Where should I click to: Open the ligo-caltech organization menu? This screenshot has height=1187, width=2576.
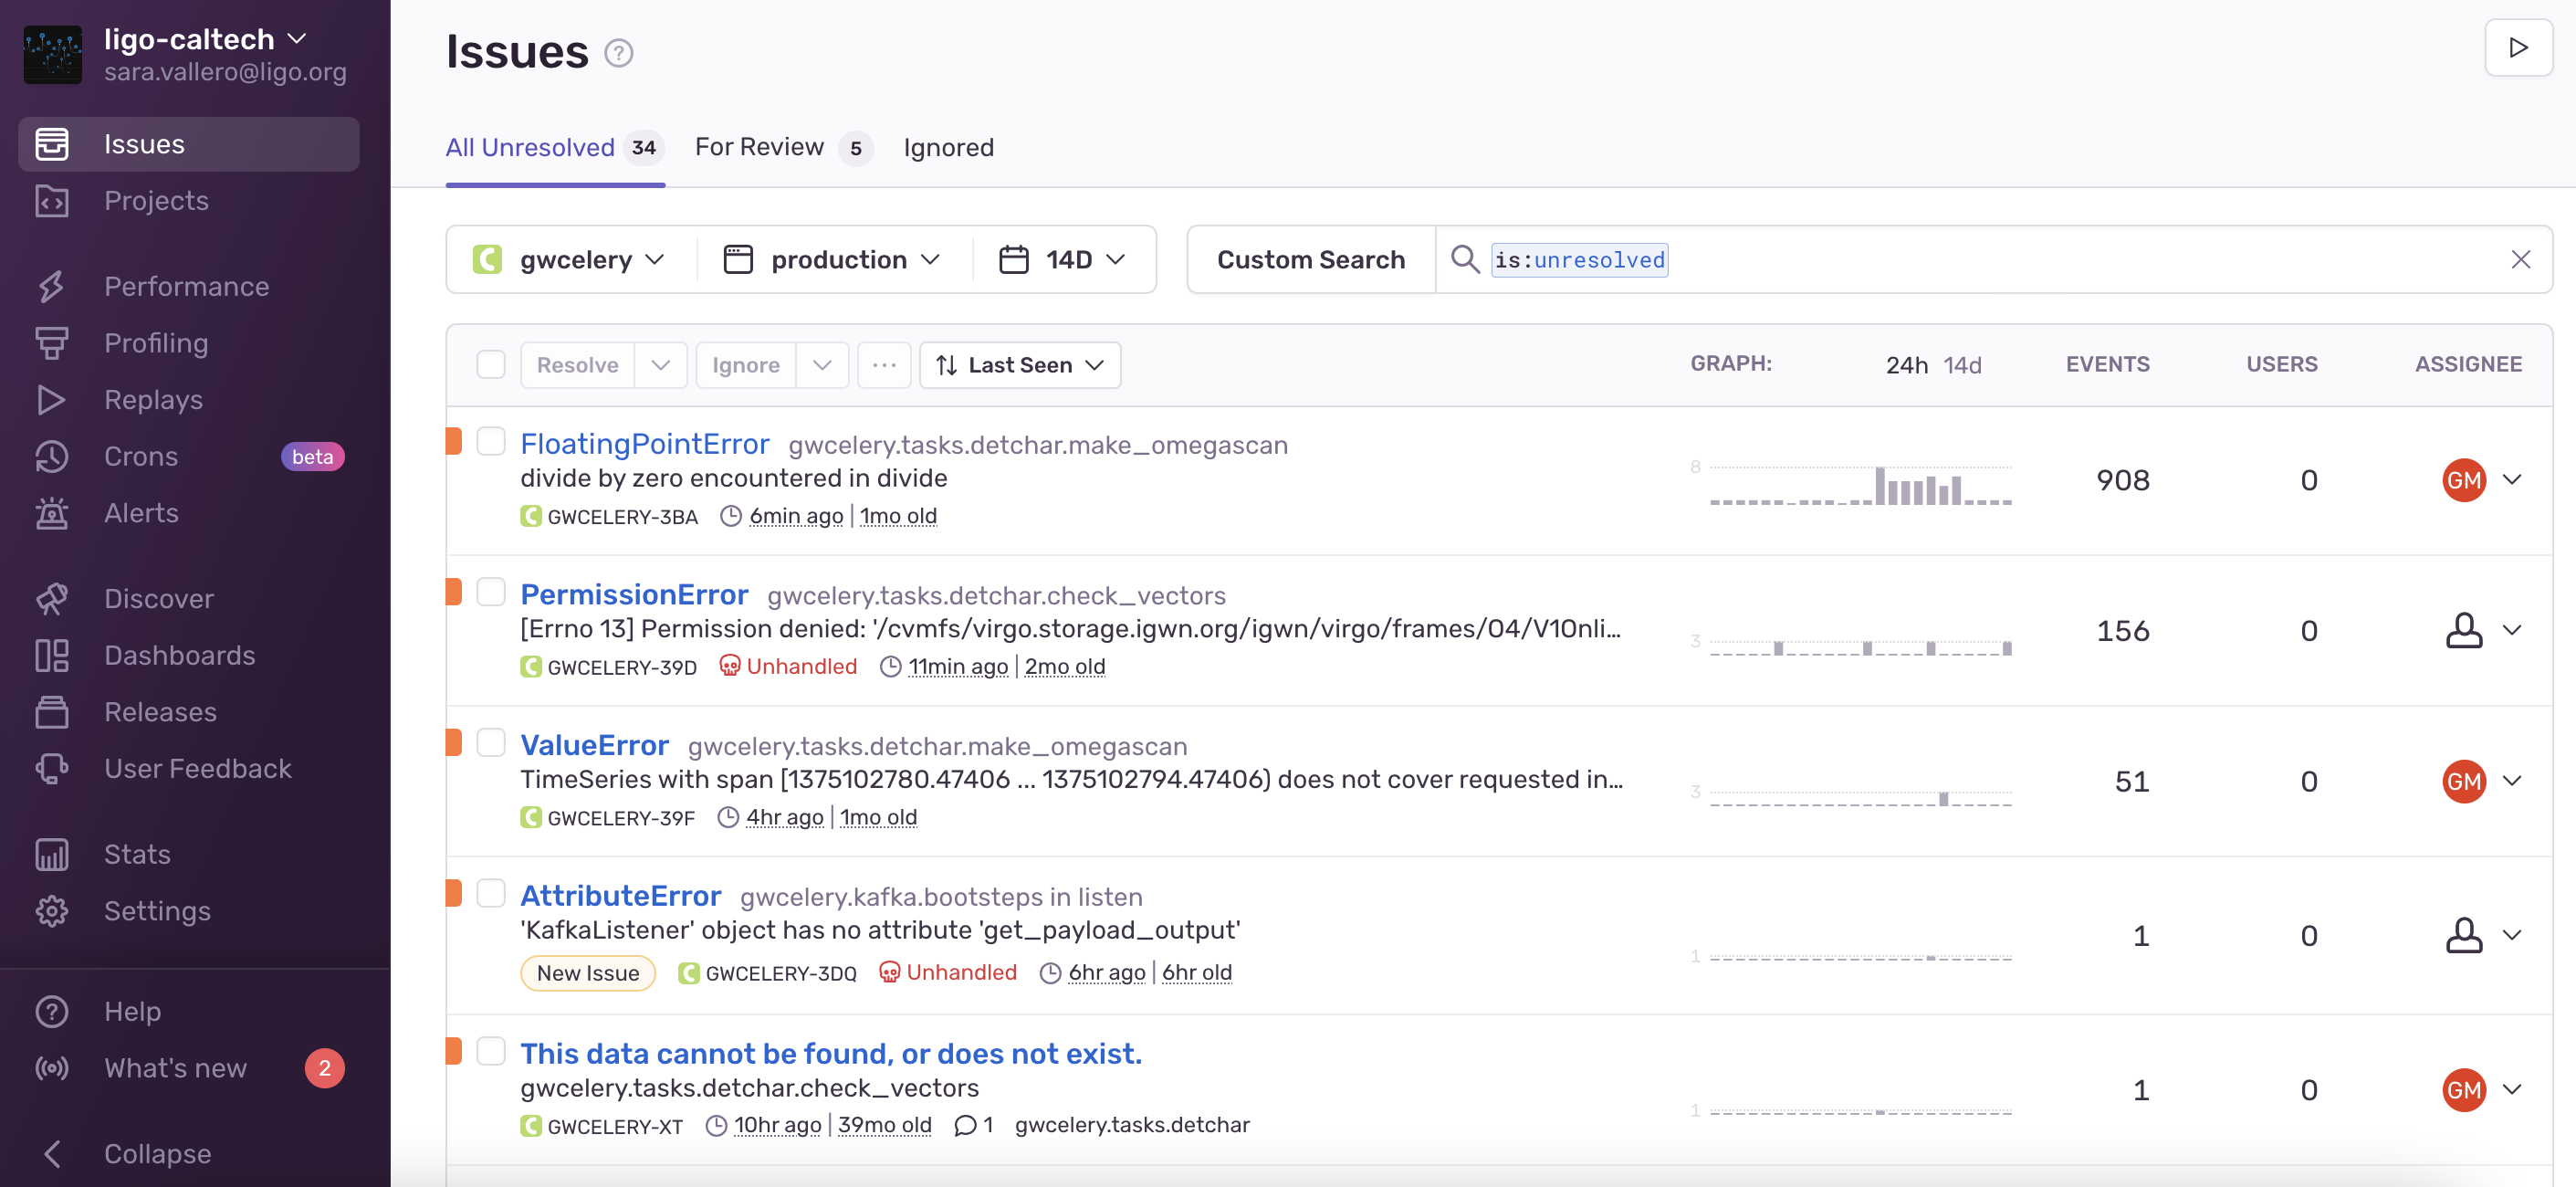click(x=205, y=40)
